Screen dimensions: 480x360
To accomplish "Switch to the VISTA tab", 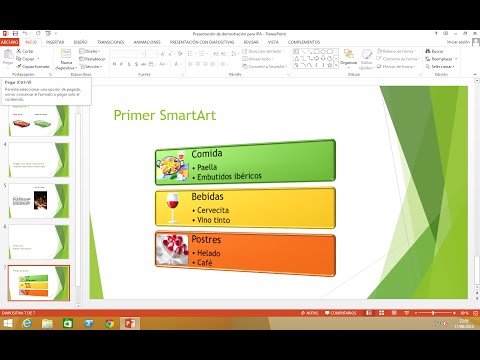I will point(273,42).
